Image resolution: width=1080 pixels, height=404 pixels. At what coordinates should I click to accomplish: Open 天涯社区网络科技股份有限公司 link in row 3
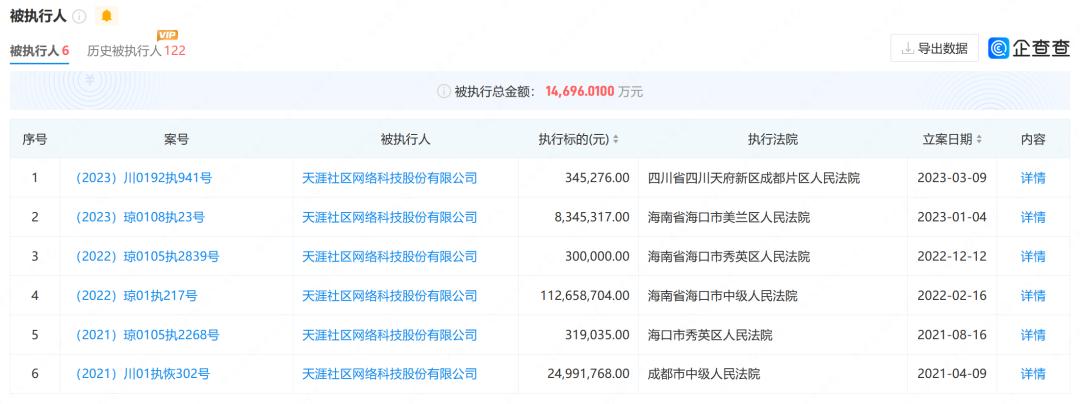(x=390, y=257)
